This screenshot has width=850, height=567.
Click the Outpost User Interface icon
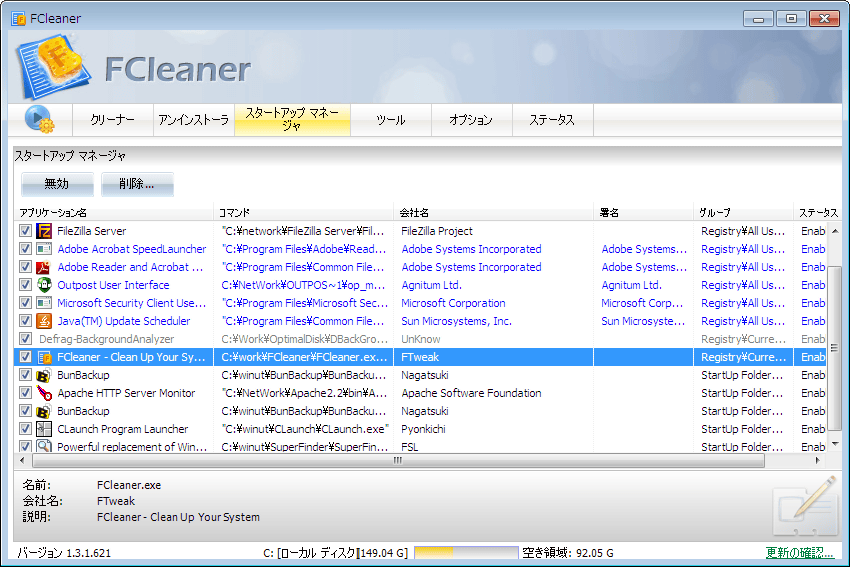44,285
